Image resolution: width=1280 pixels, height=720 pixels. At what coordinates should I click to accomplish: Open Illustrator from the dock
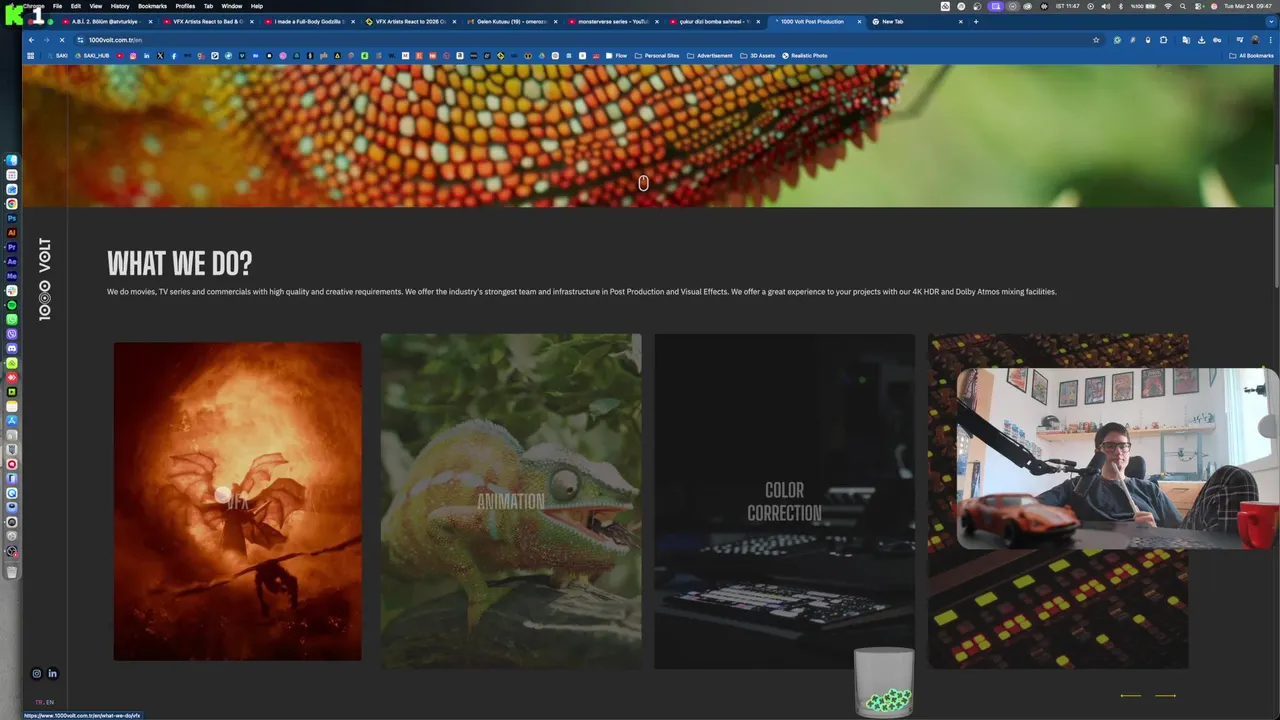[12, 232]
